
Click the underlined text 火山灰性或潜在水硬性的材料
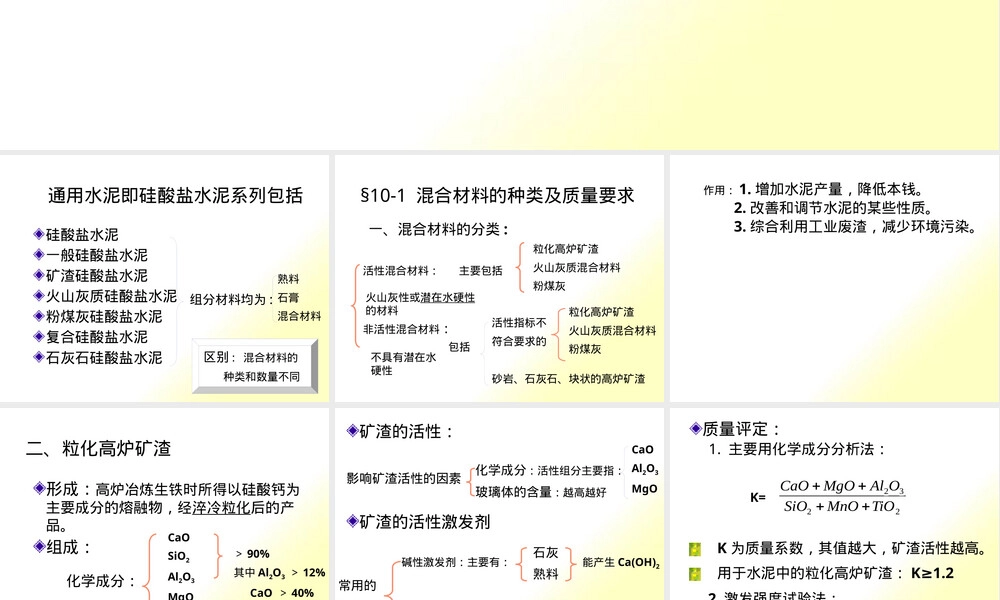click(420, 304)
